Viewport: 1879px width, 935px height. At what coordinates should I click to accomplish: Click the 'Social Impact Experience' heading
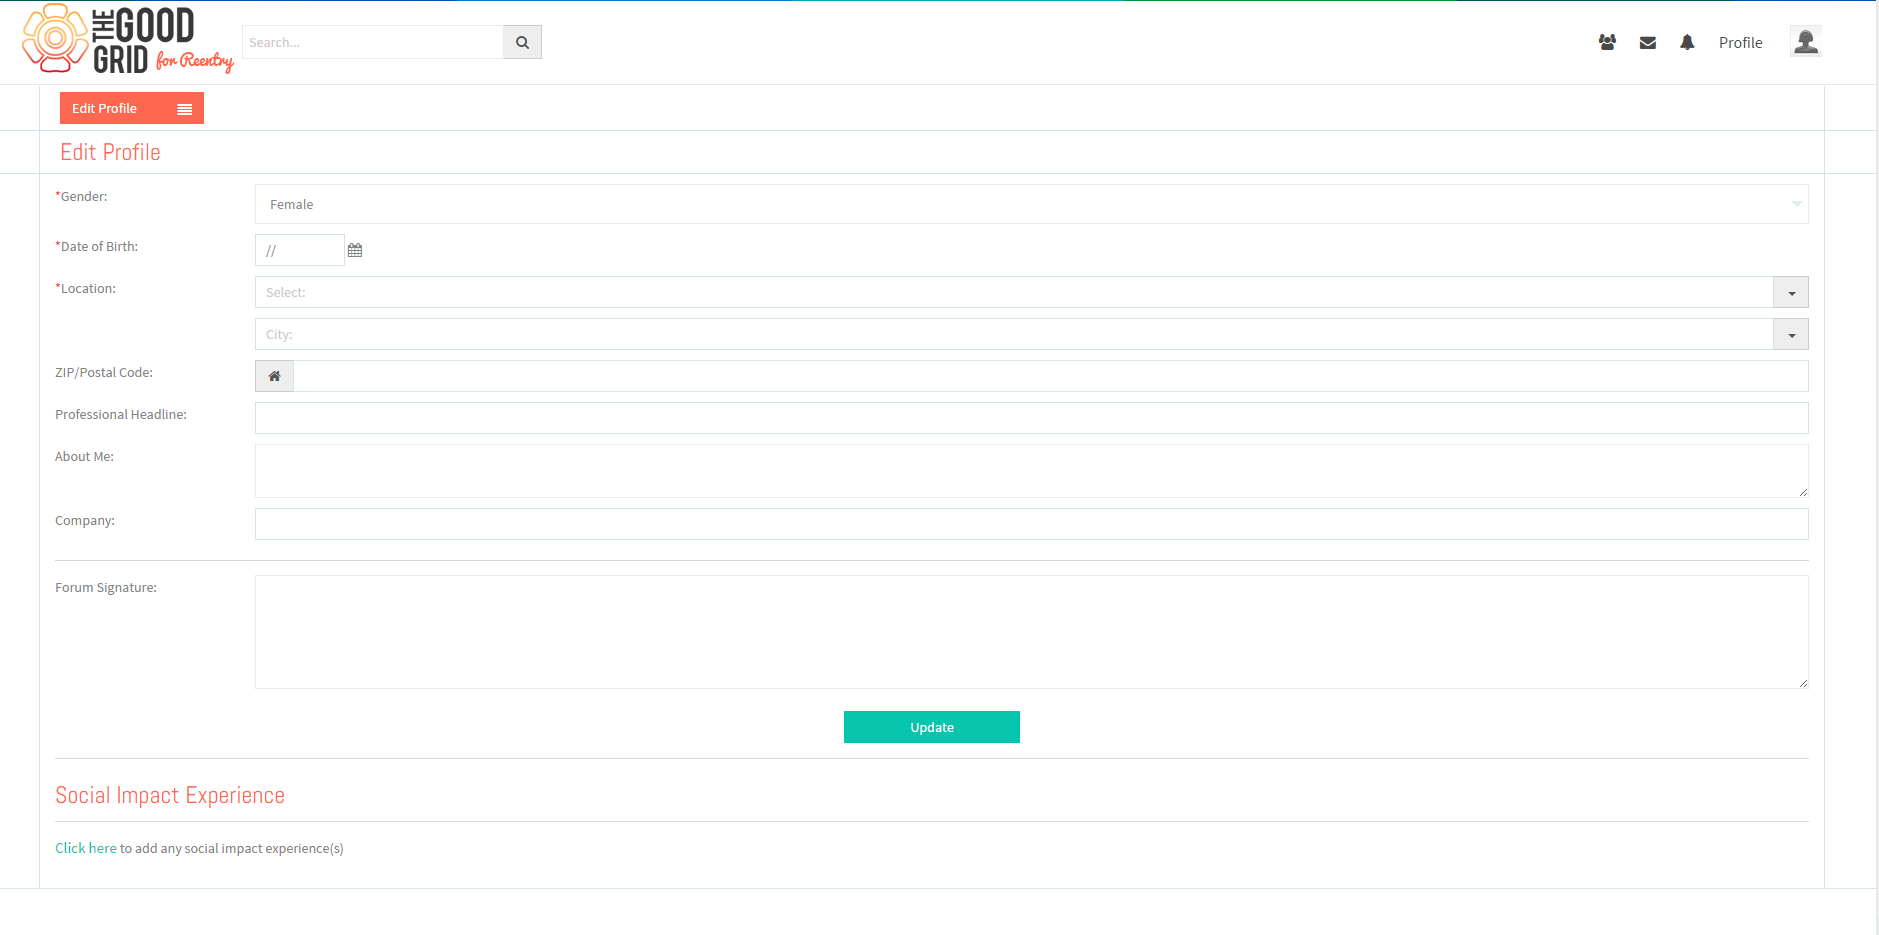tap(170, 795)
